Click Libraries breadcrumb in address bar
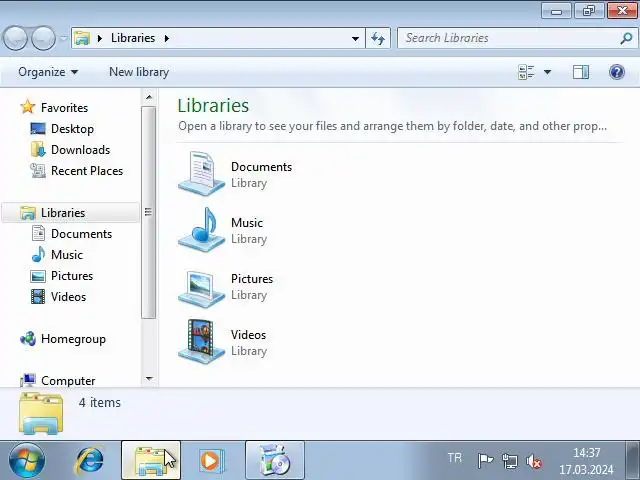 133,38
